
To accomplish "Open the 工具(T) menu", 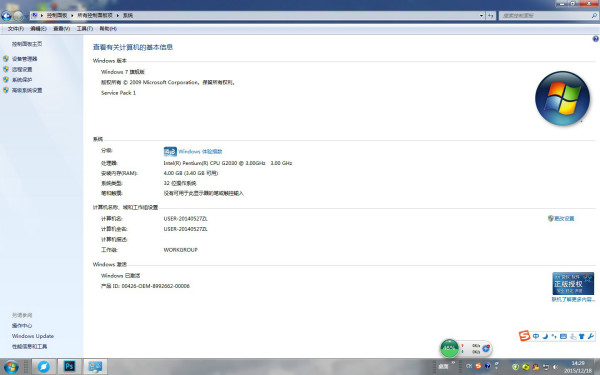I will pos(85,29).
